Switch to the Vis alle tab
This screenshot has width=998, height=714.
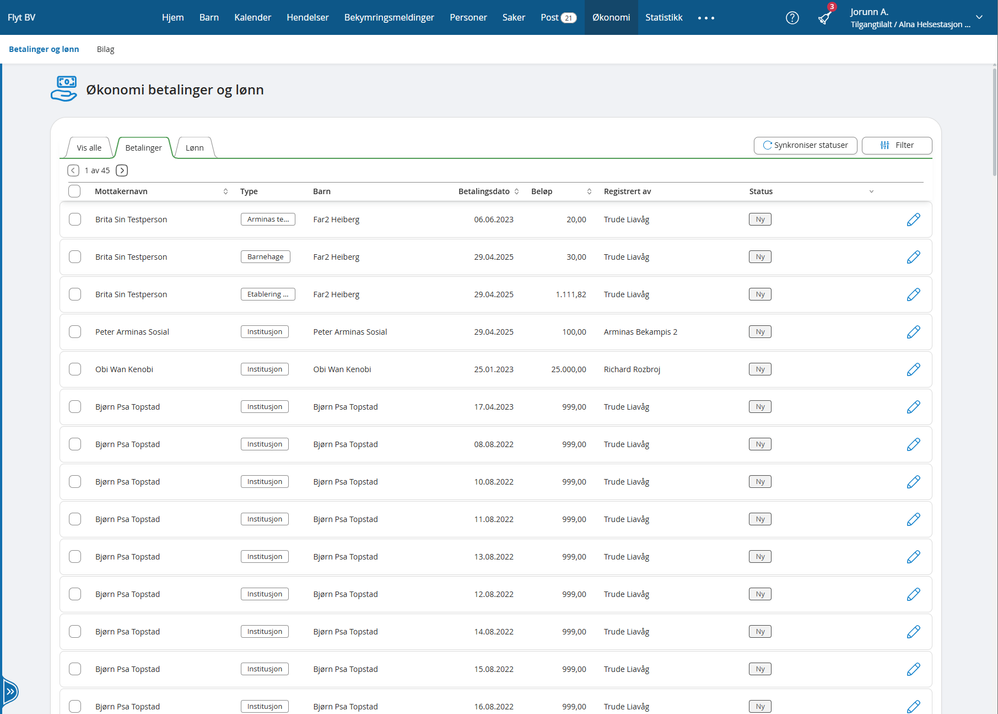pos(89,148)
